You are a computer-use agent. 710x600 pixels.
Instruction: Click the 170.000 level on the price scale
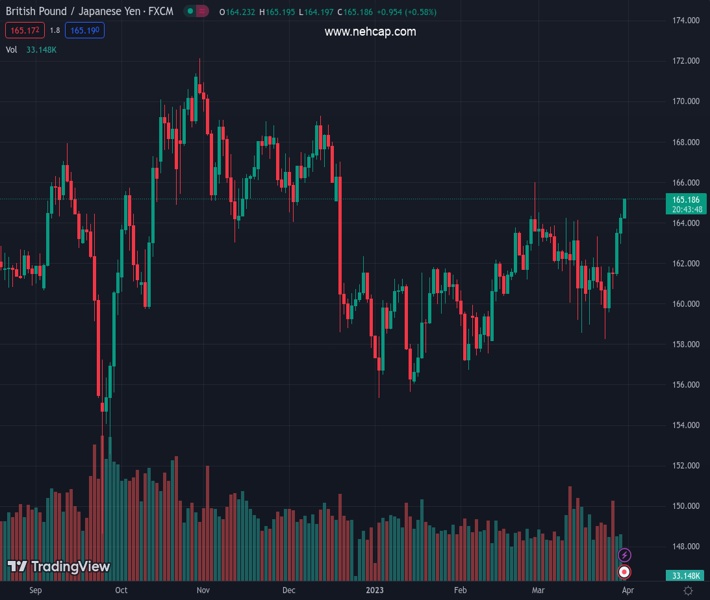point(685,102)
